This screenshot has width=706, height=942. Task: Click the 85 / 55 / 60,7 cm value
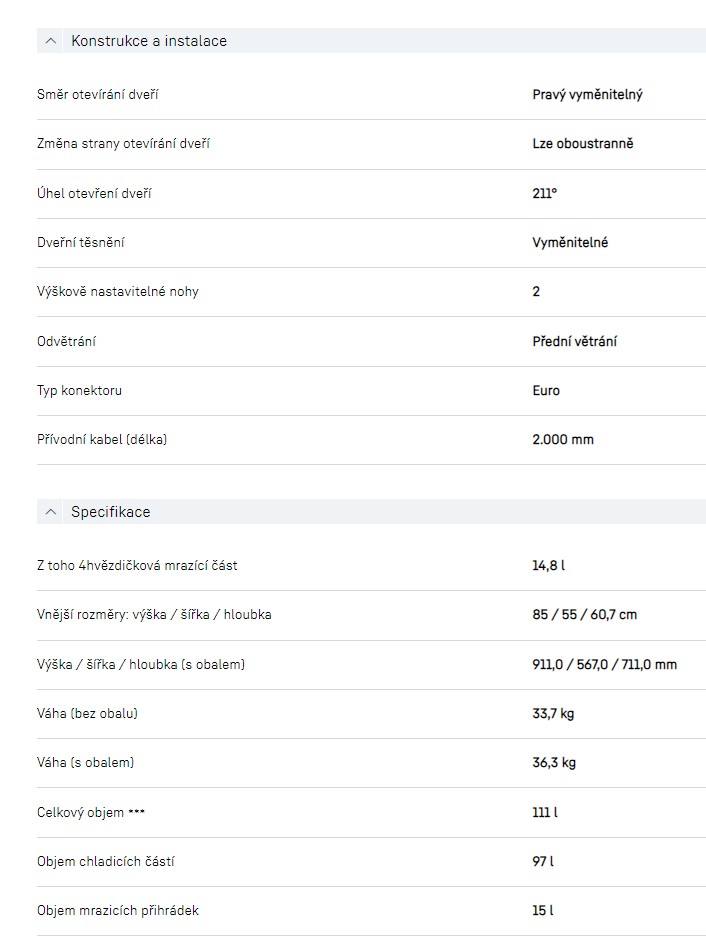[x=584, y=614]
